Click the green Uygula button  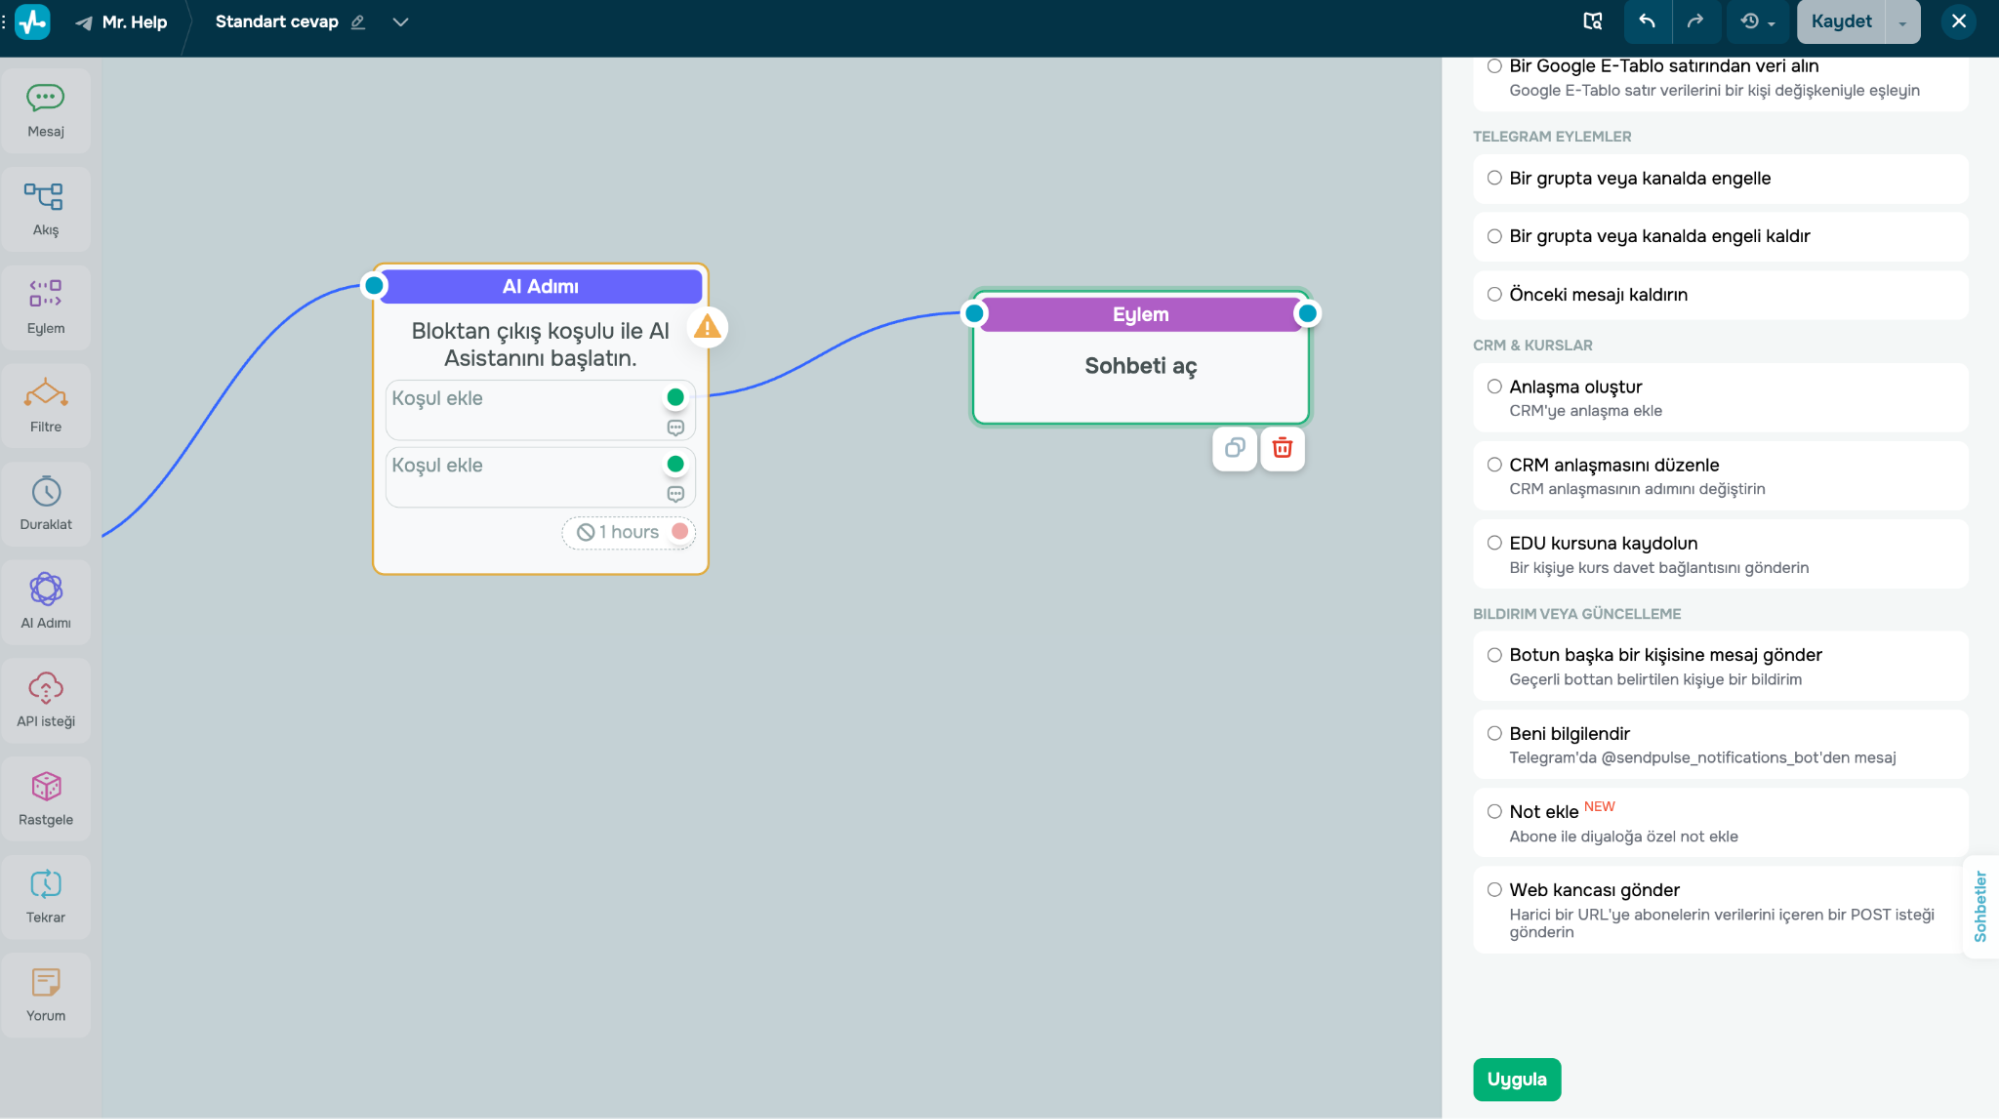[1516, 1079]
